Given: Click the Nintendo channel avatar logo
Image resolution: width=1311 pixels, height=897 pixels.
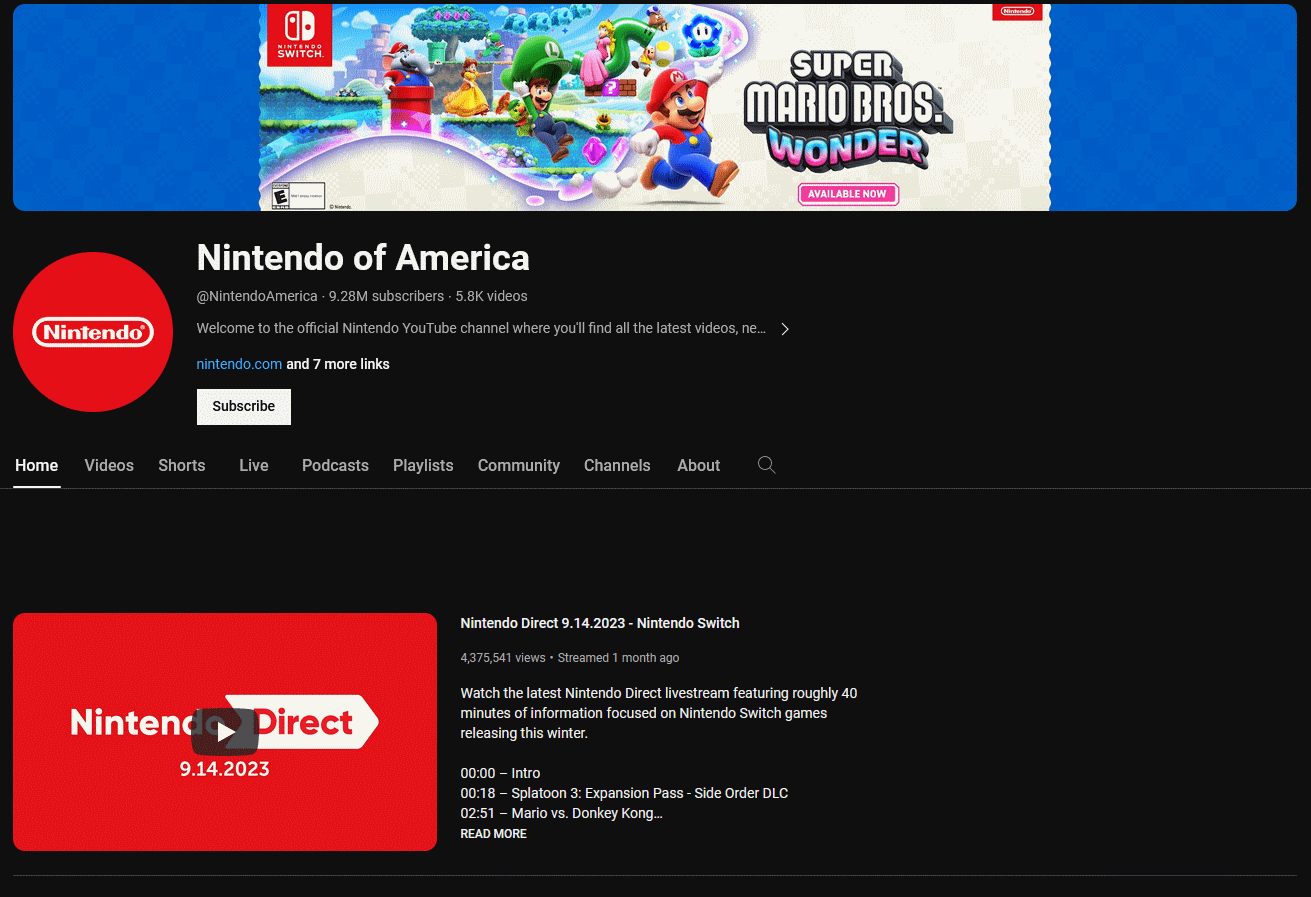Looking at the screenshot, I should point(93,332).
